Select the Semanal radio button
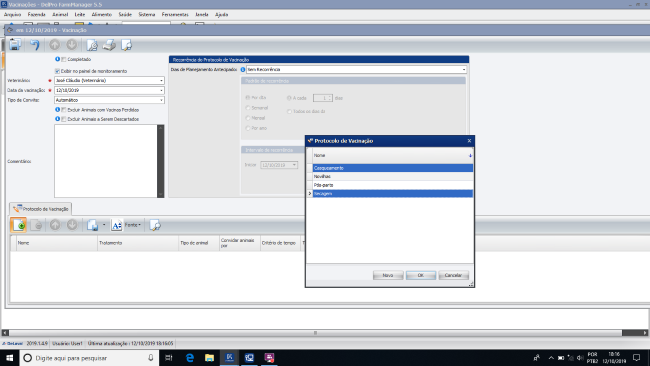650x366 pixels. click(248, 108)
